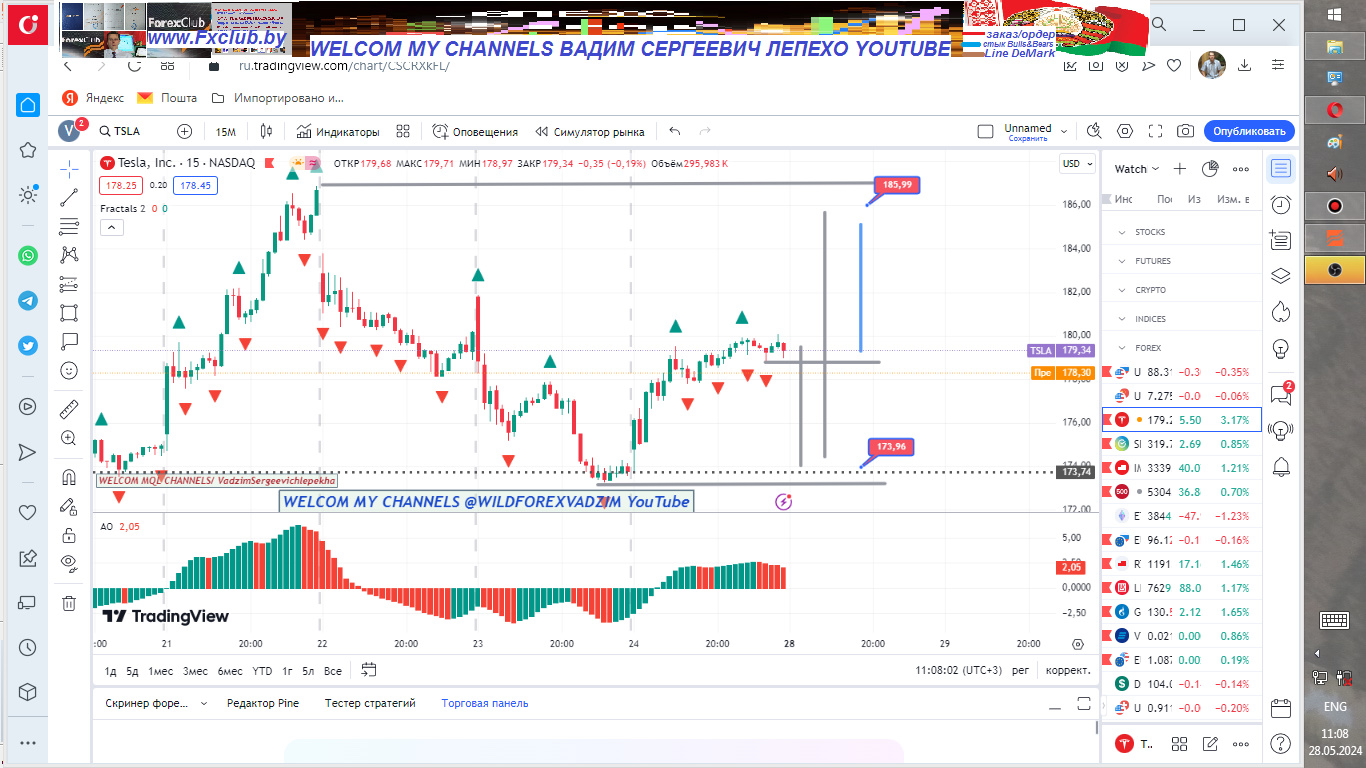Open the go-to-date calendar icon
Viewport: 1366px width, 768px height.
[x=369, y=670]
